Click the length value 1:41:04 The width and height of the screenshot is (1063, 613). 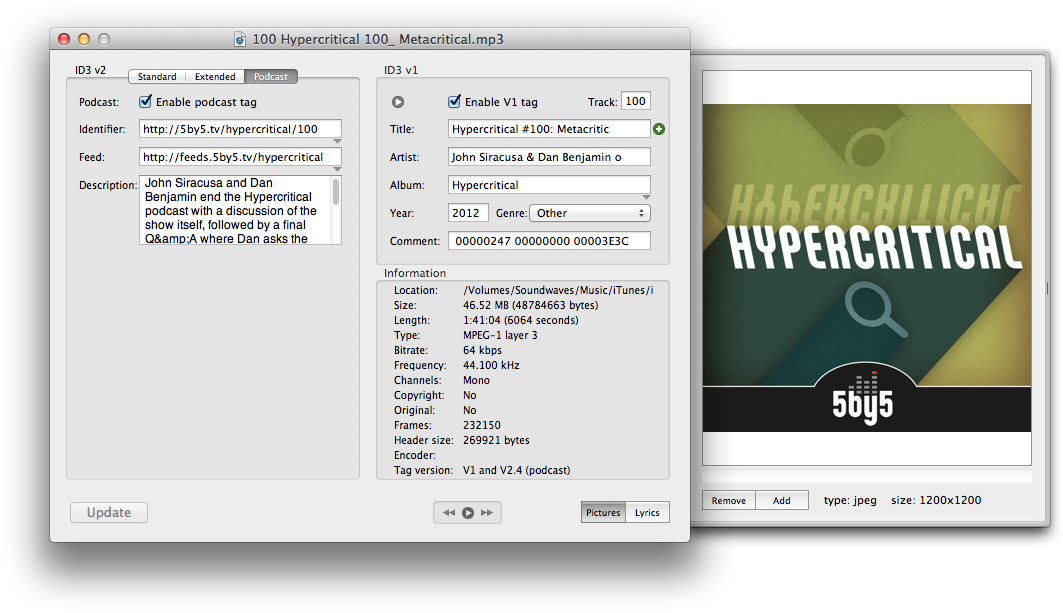click(x=521, y=320)
